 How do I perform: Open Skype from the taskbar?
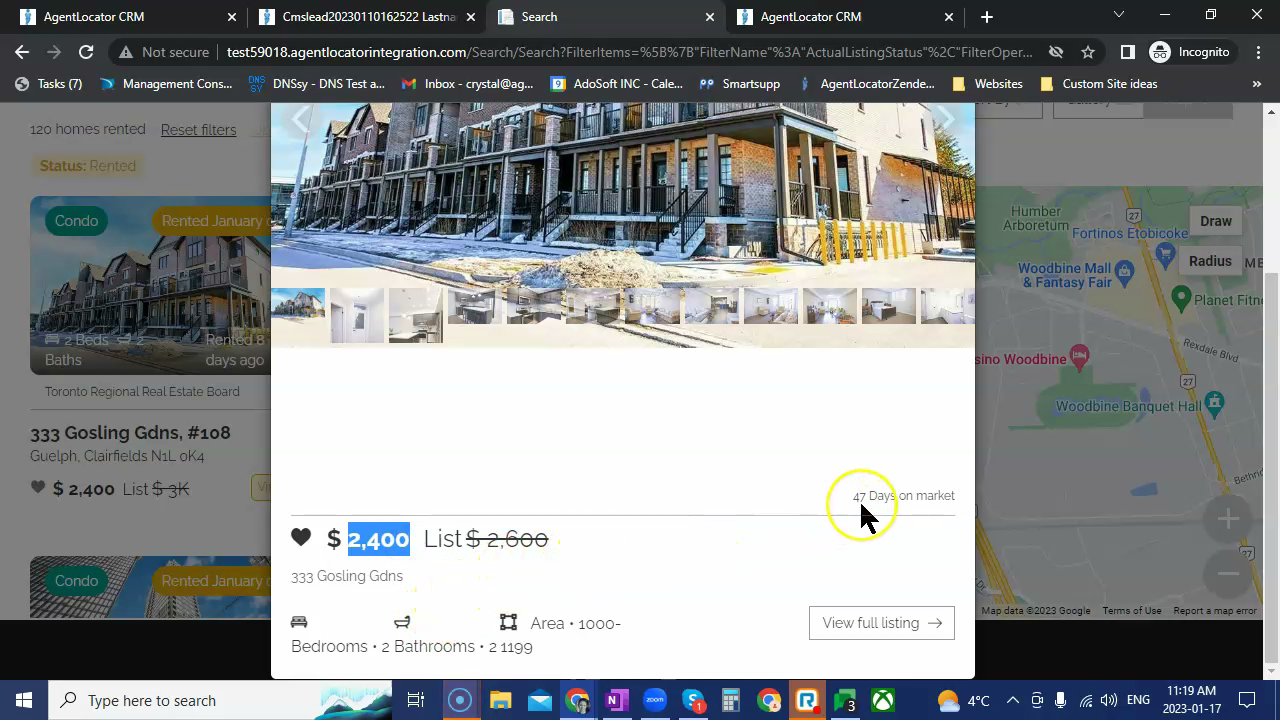(x=694, y=700)
